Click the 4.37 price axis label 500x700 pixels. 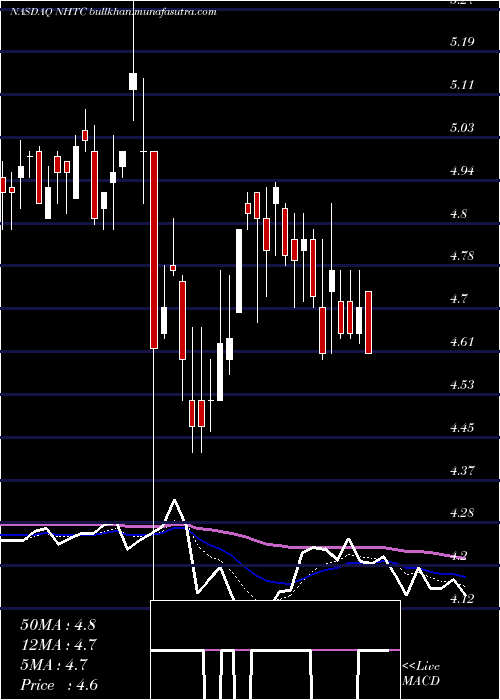462,471
